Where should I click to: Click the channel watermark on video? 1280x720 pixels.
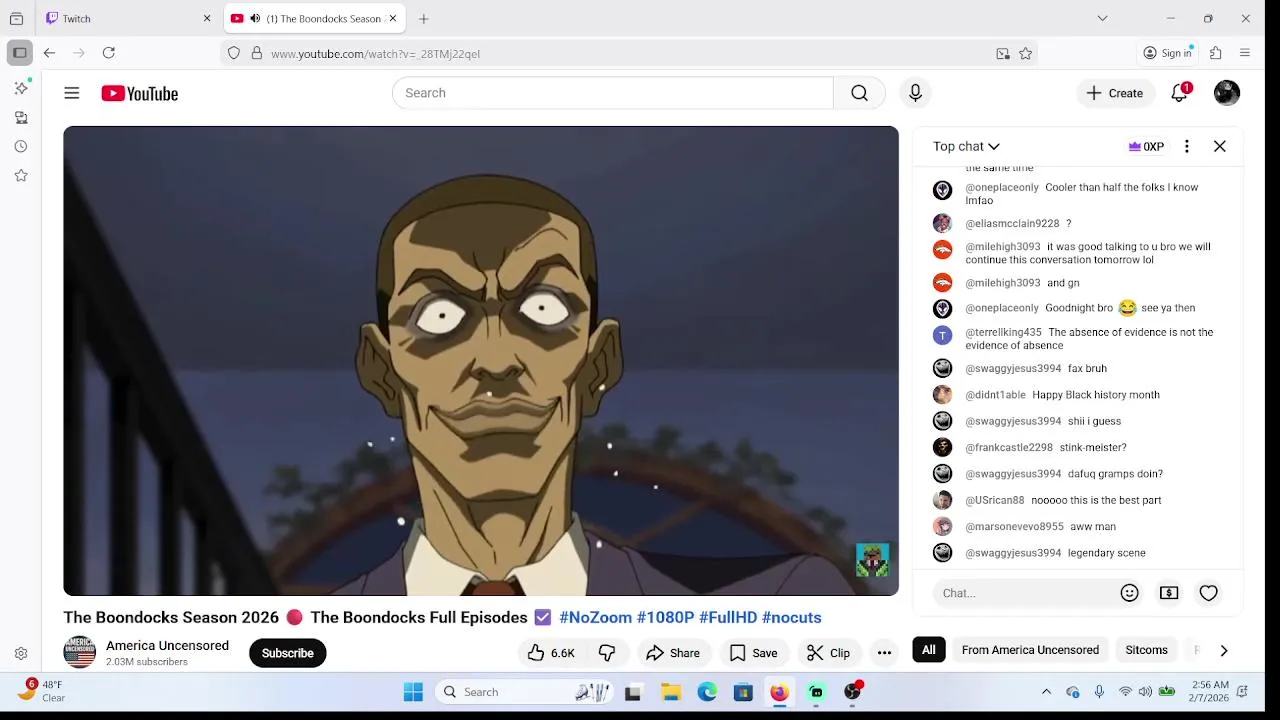click(872, 560)
